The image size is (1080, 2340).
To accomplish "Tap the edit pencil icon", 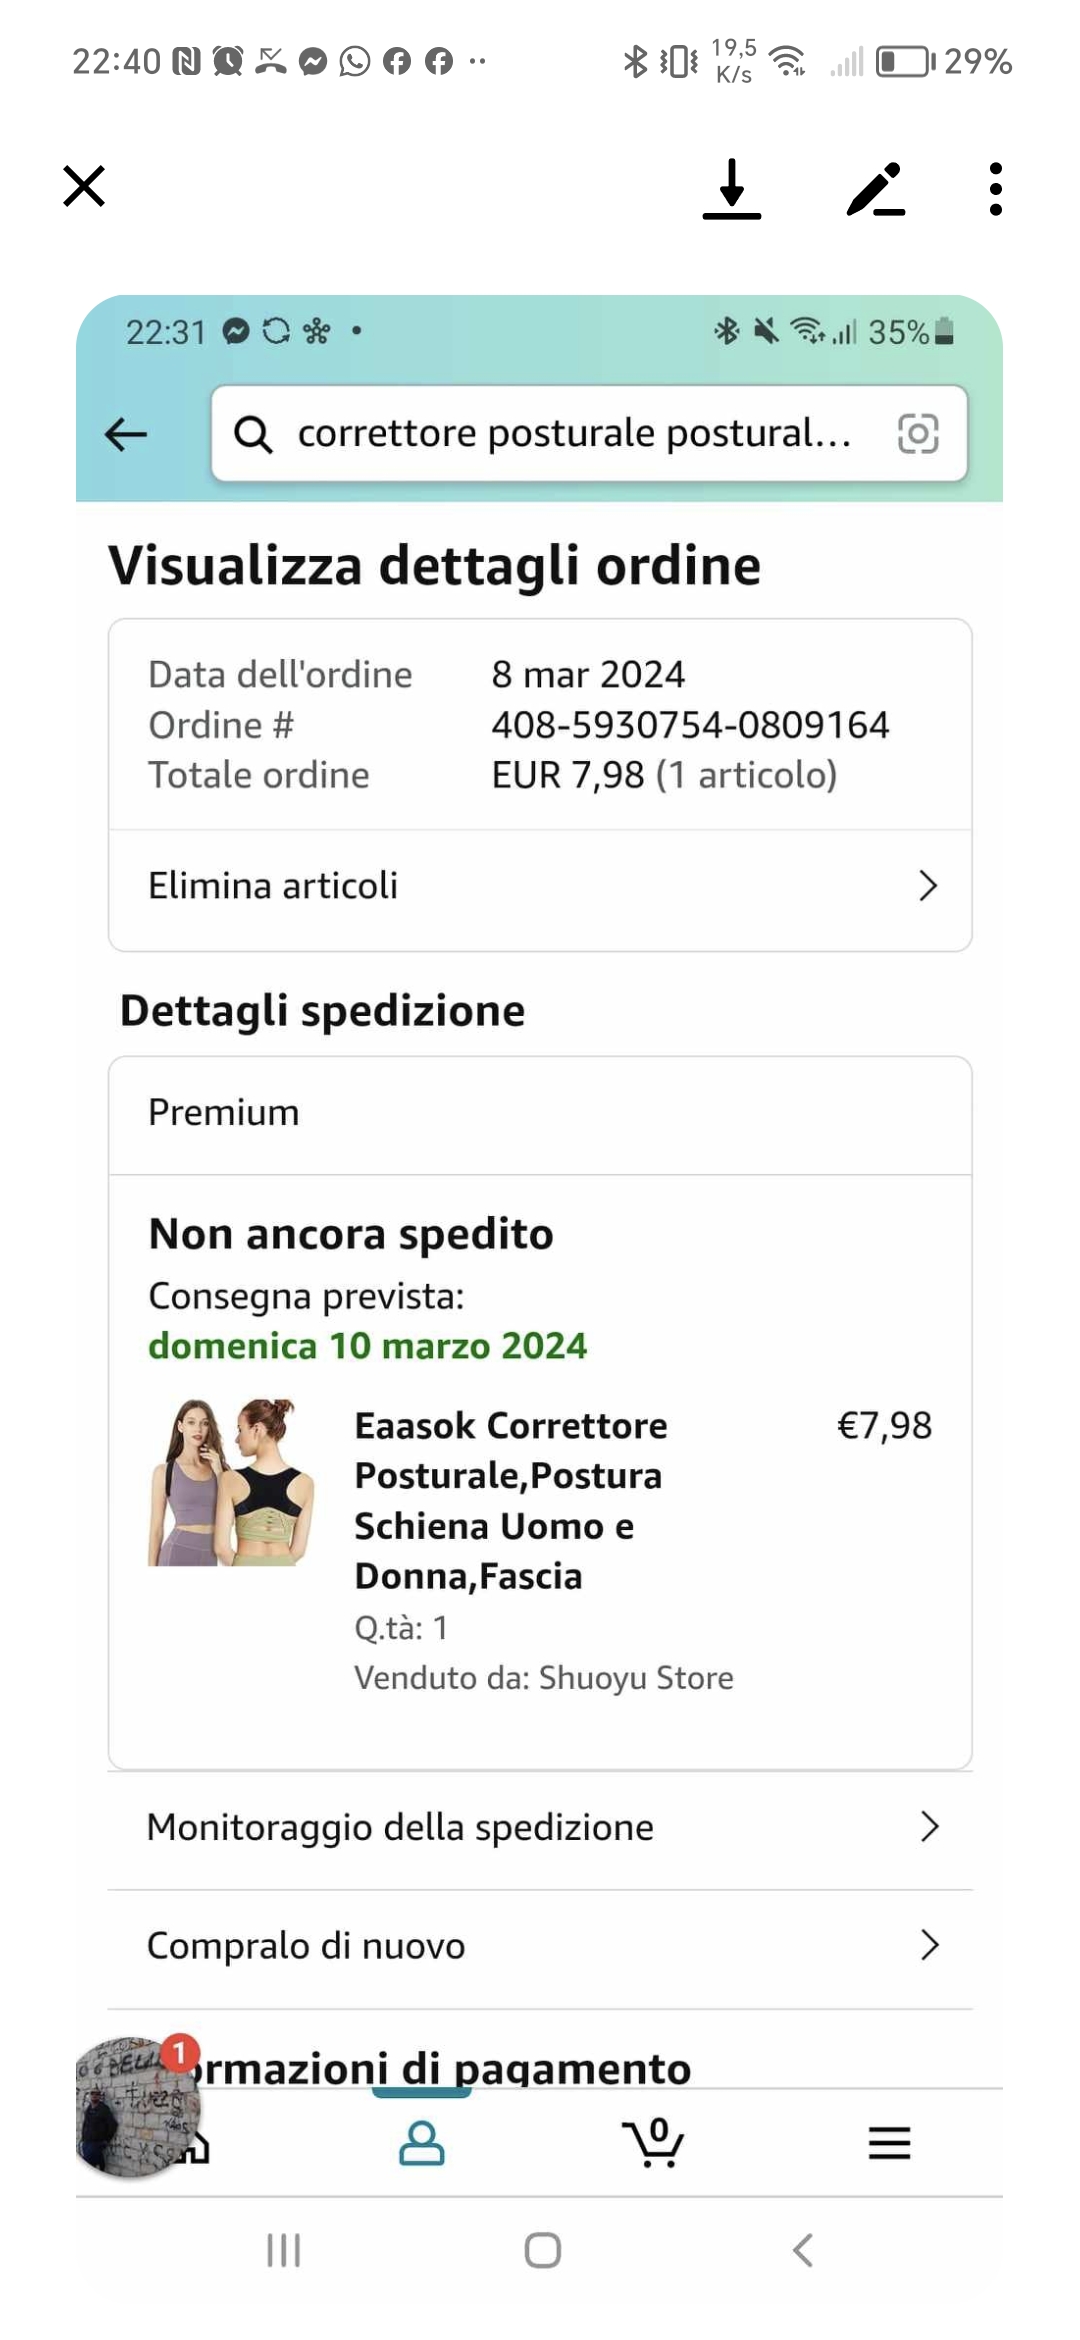I will 875,189.
